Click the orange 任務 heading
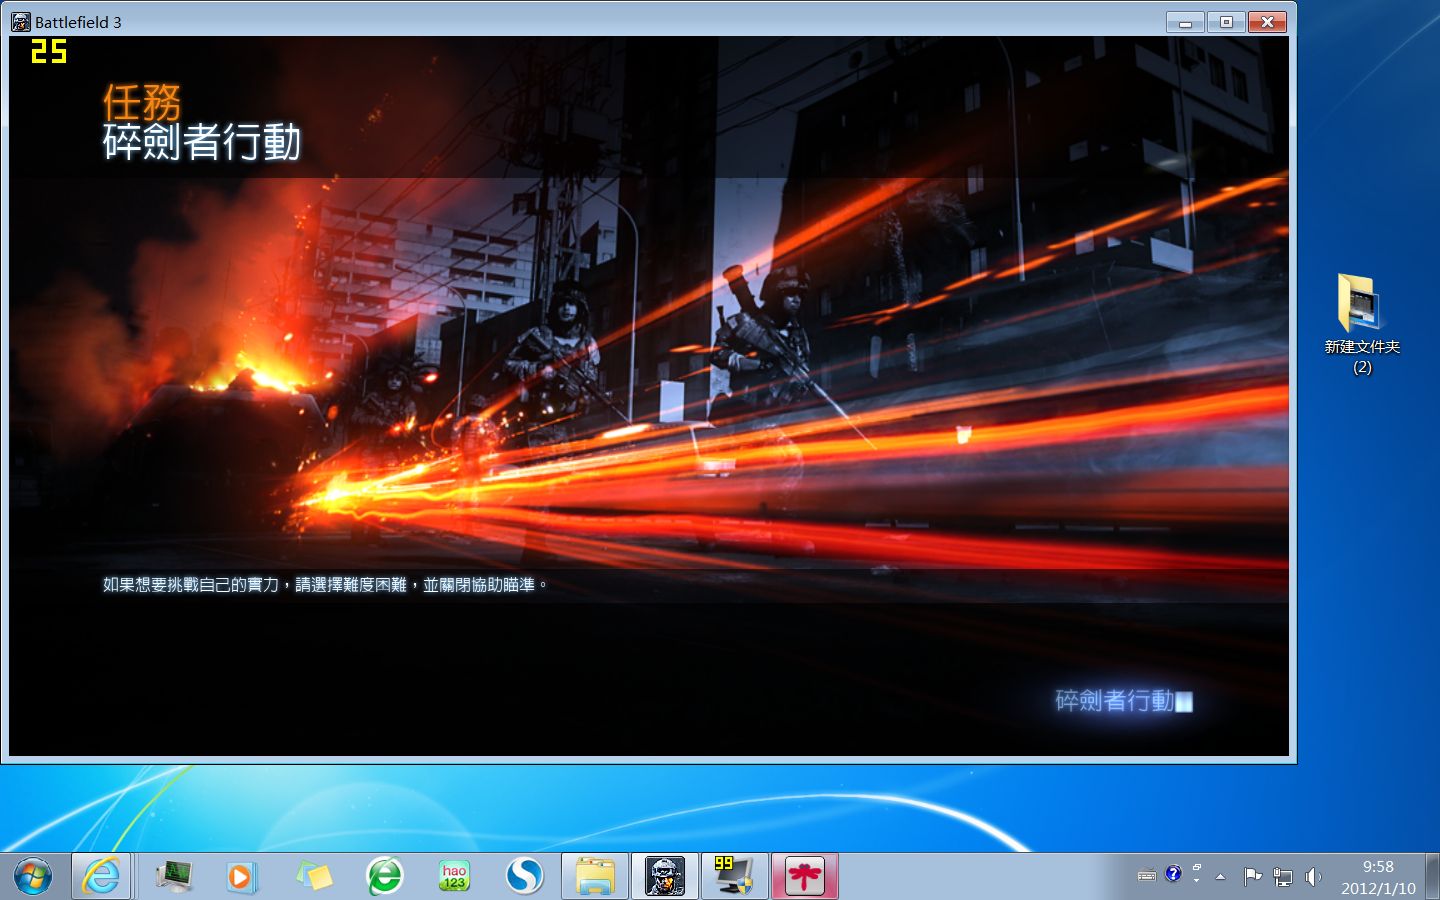This screenshot has width=1440, height=900. (x=142, y=102)
